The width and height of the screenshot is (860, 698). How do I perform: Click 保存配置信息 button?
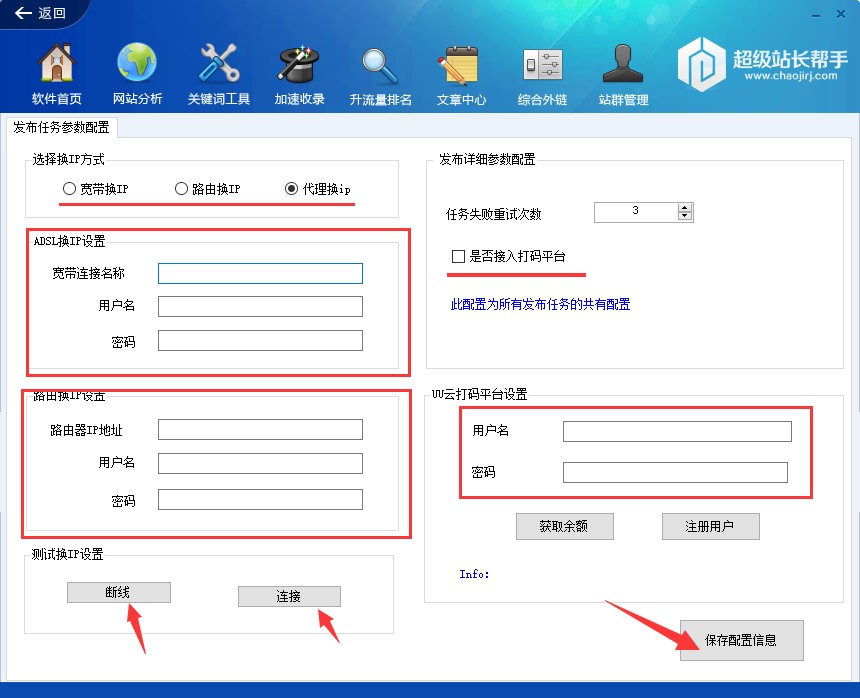coord(742,640)
